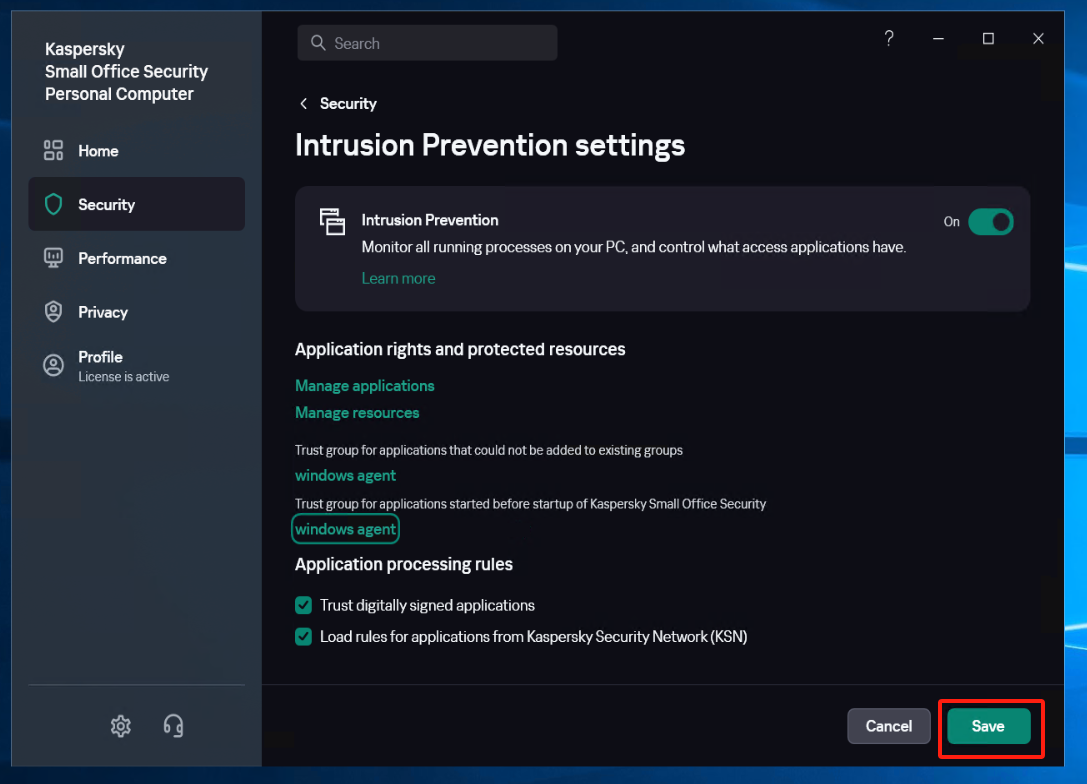Click the Privacy shield icon
Screen dimensions: 1087x784
pyautogui.click(x=53, y=312)
